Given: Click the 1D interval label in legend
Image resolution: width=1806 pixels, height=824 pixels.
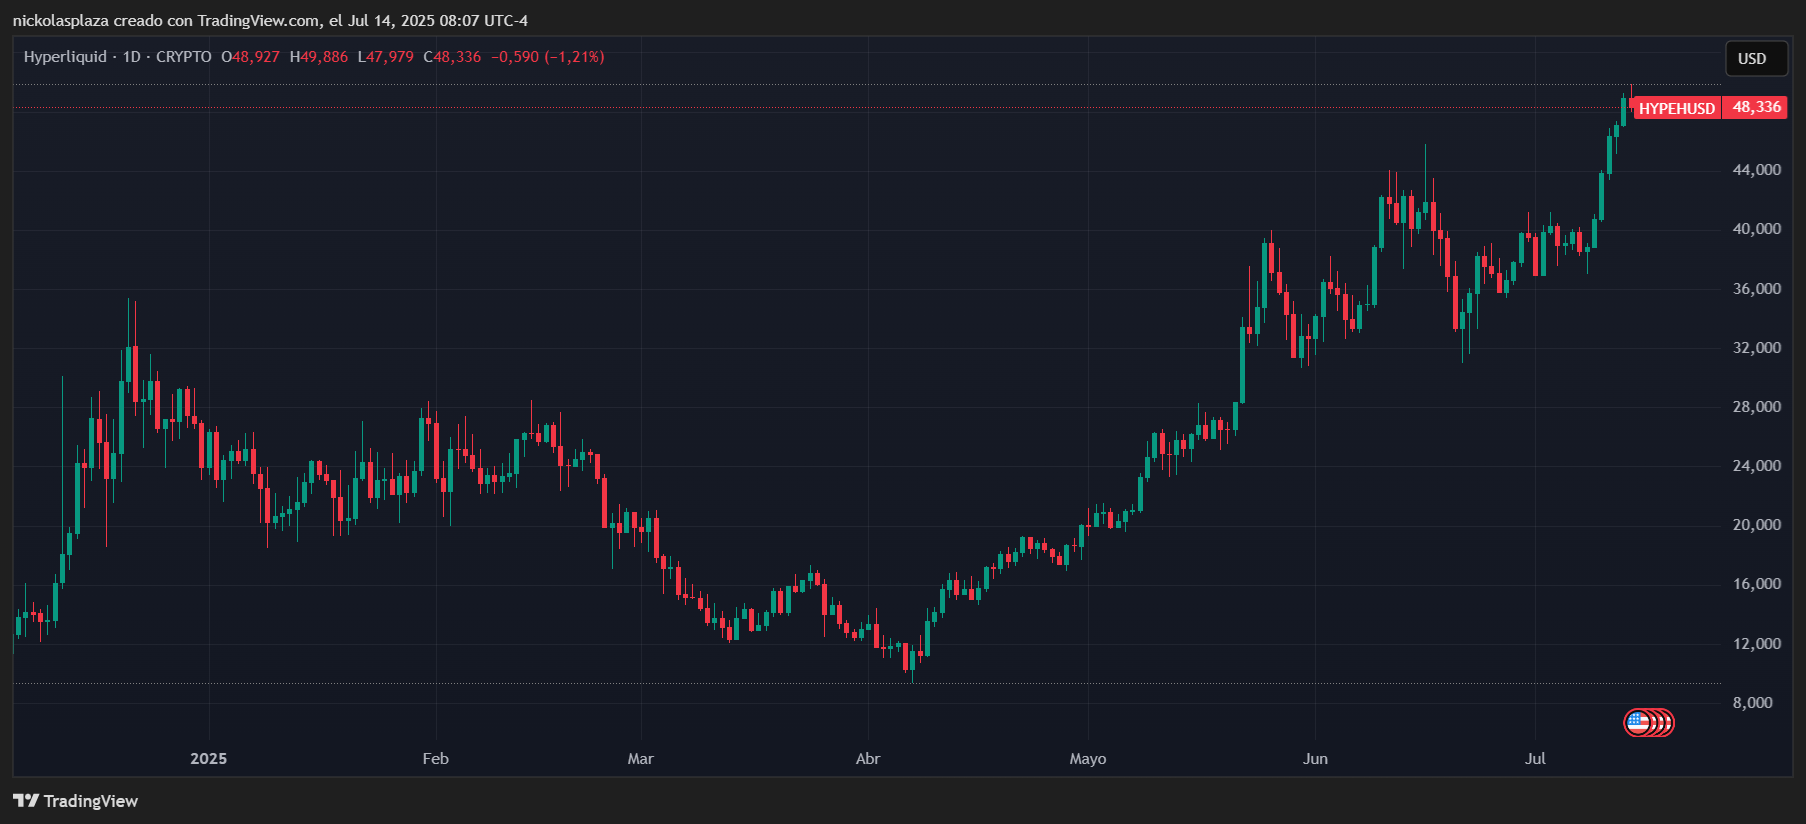Looking at the screenshot, I should pos(131,57).
